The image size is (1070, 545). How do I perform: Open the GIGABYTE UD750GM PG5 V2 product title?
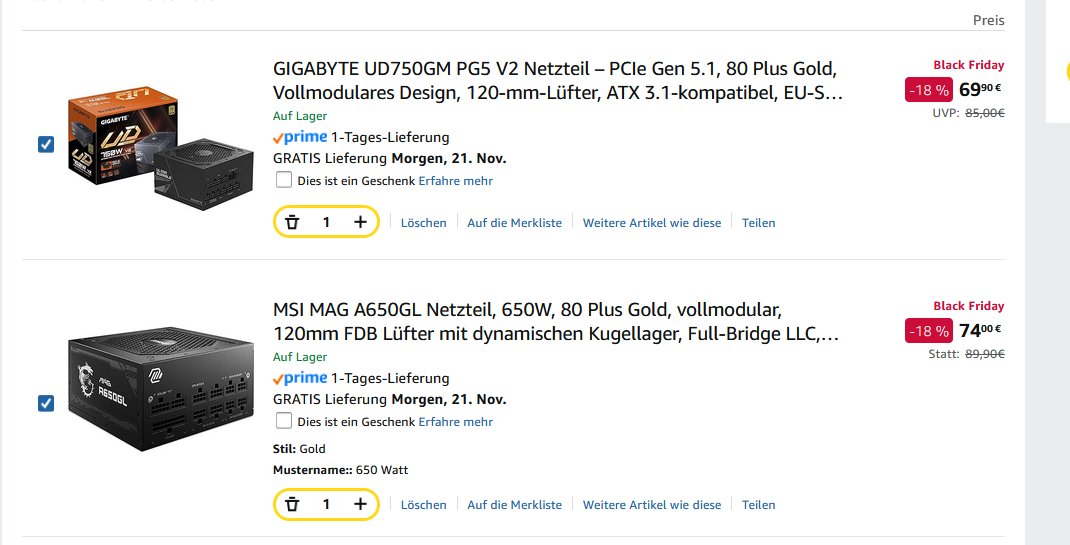coord(558,80)
